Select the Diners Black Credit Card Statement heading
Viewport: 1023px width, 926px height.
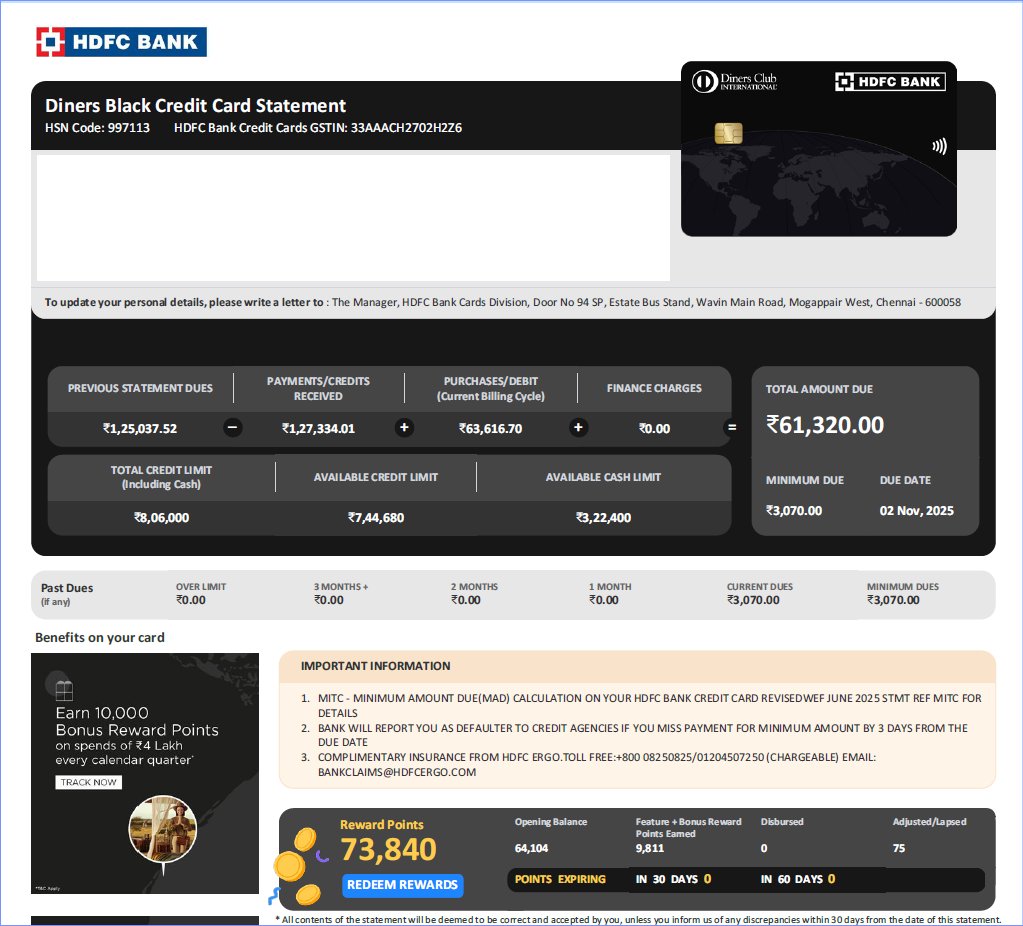(x=195, y=106)
